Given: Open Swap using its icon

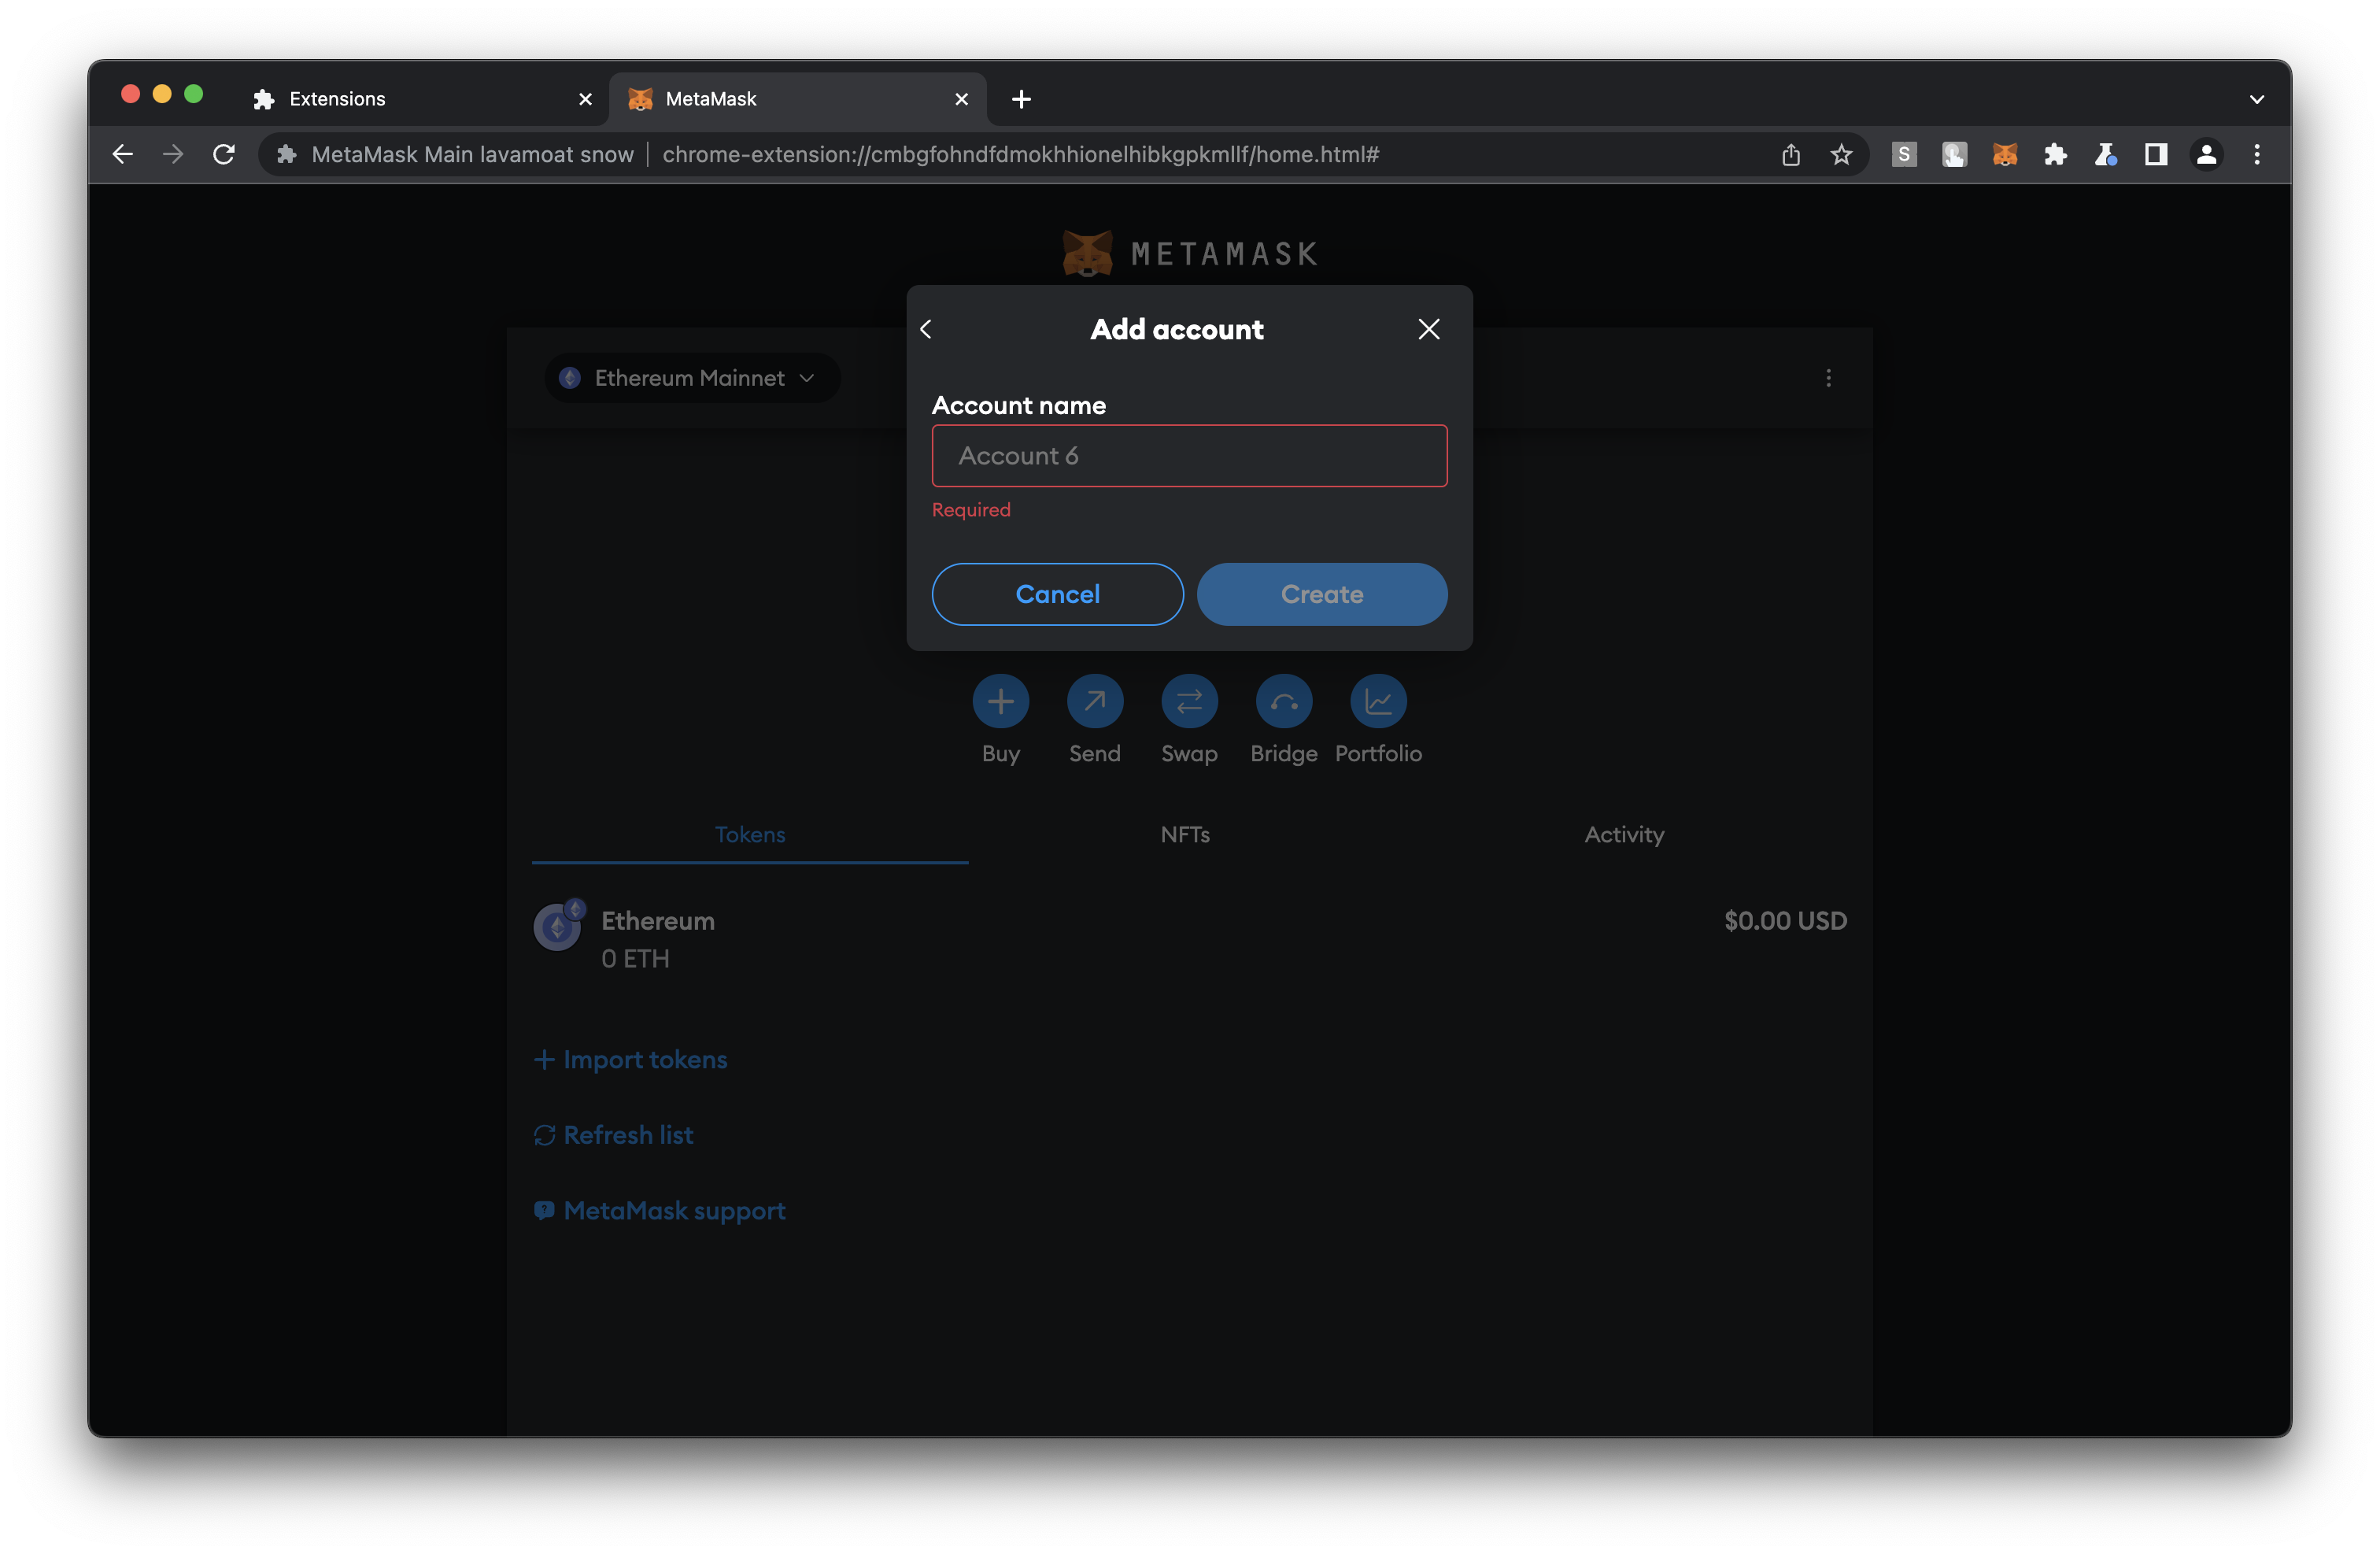Looking at the screenshot, I should click(1189, 701).
